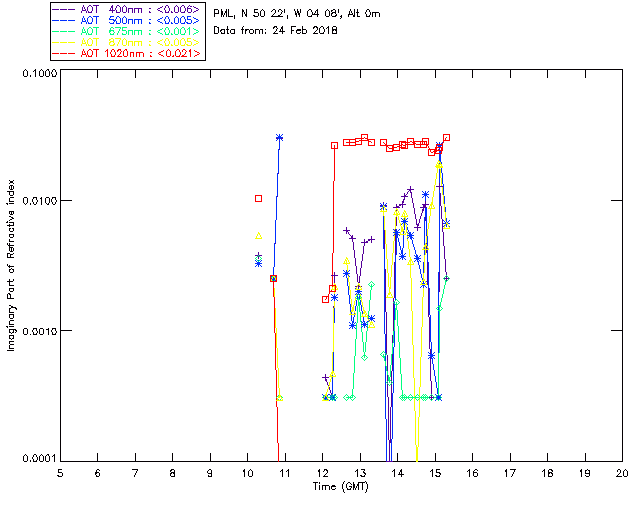Click the x-axis tick label 20
Image resolution: width=640 pixels, height=512 pixels.
622,473
